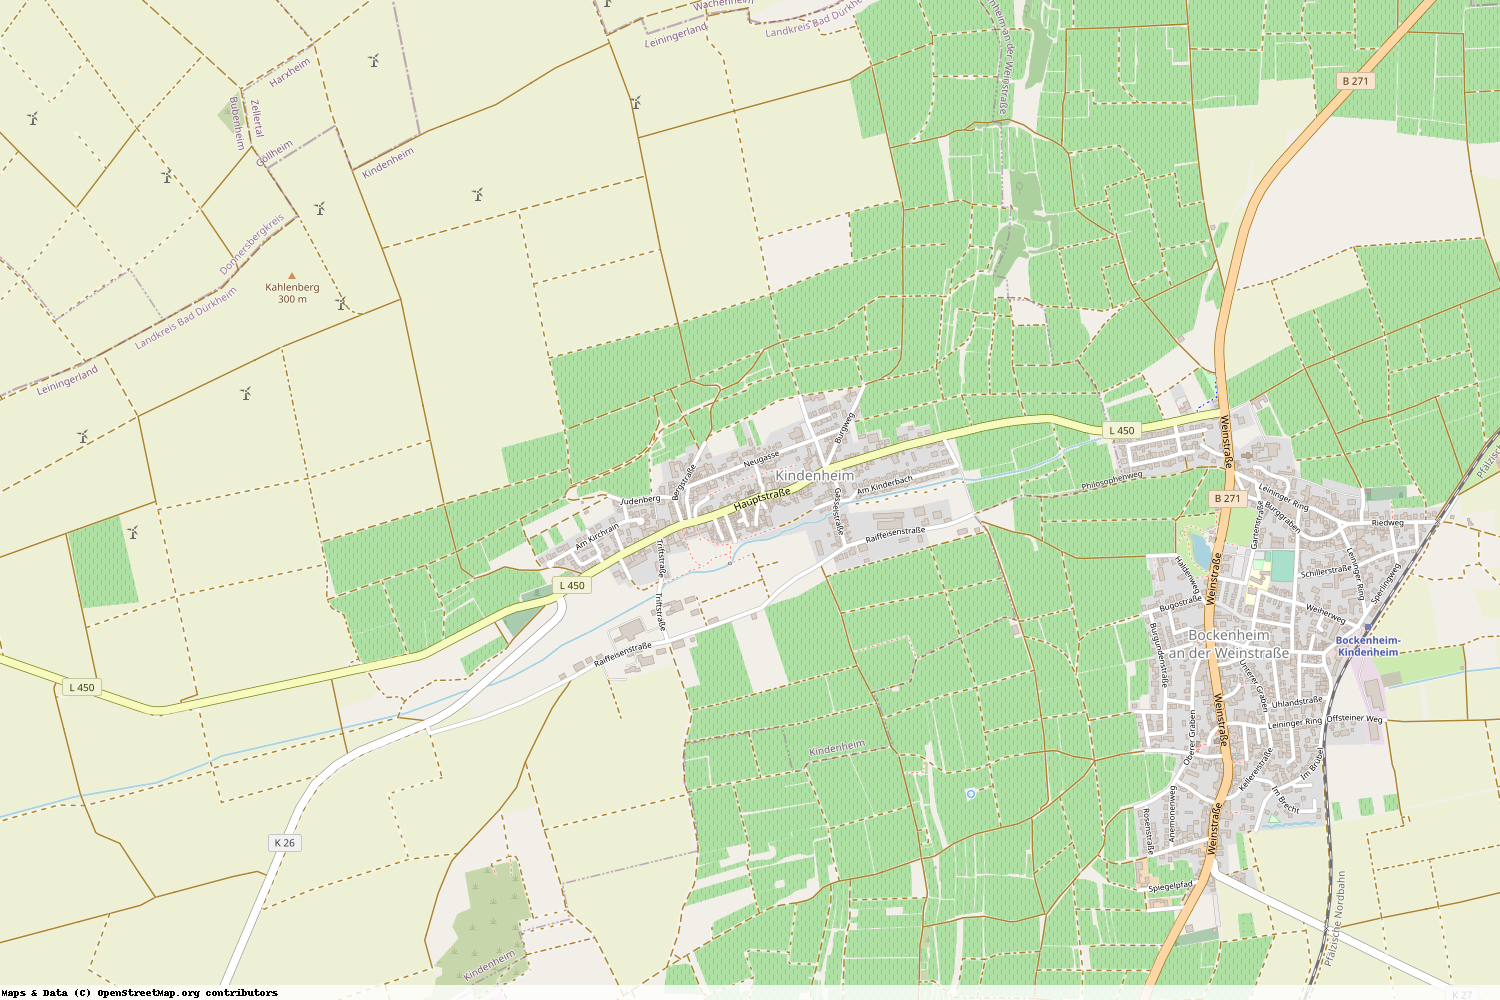Click the Gartenstraße street label
The height and width of the screenshot is (1000, 1500).
point(1257,525)
